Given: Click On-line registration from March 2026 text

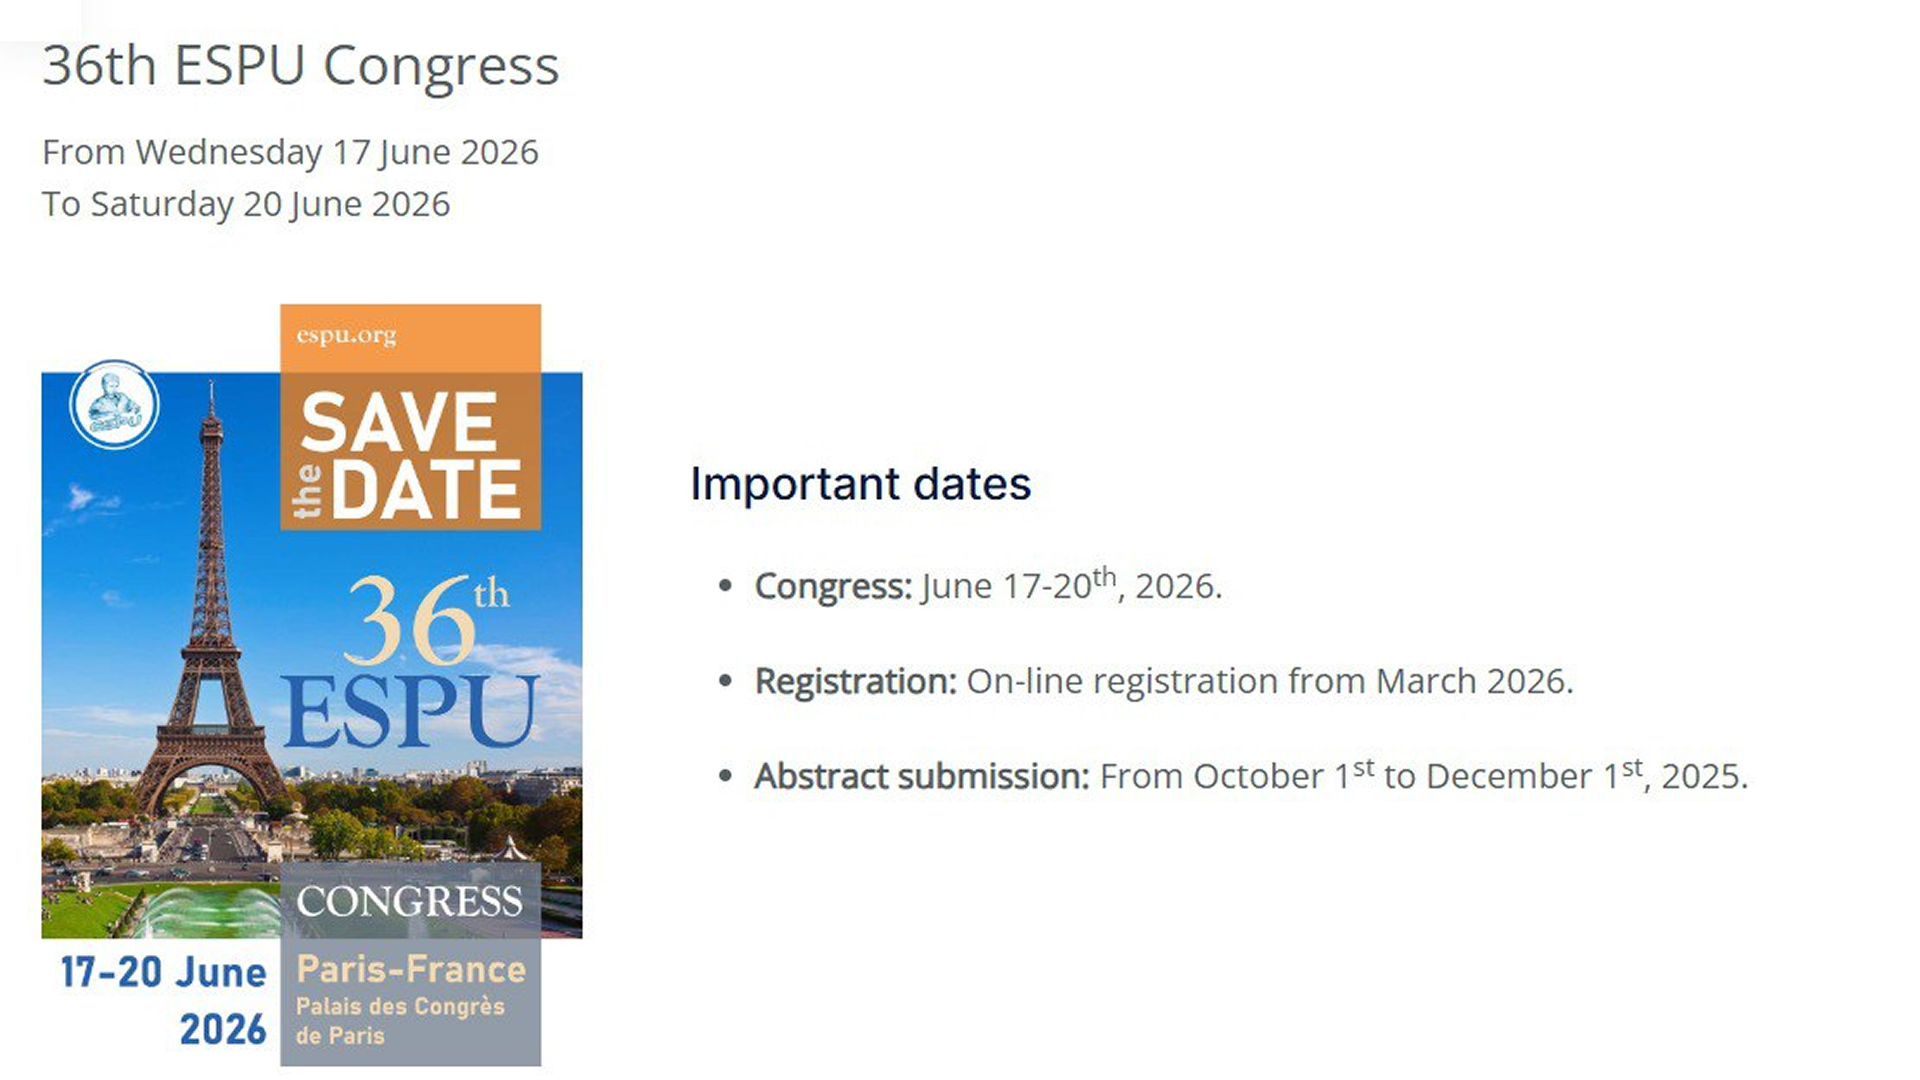Looking at the screenshot, I should [x=1269, y=681].
